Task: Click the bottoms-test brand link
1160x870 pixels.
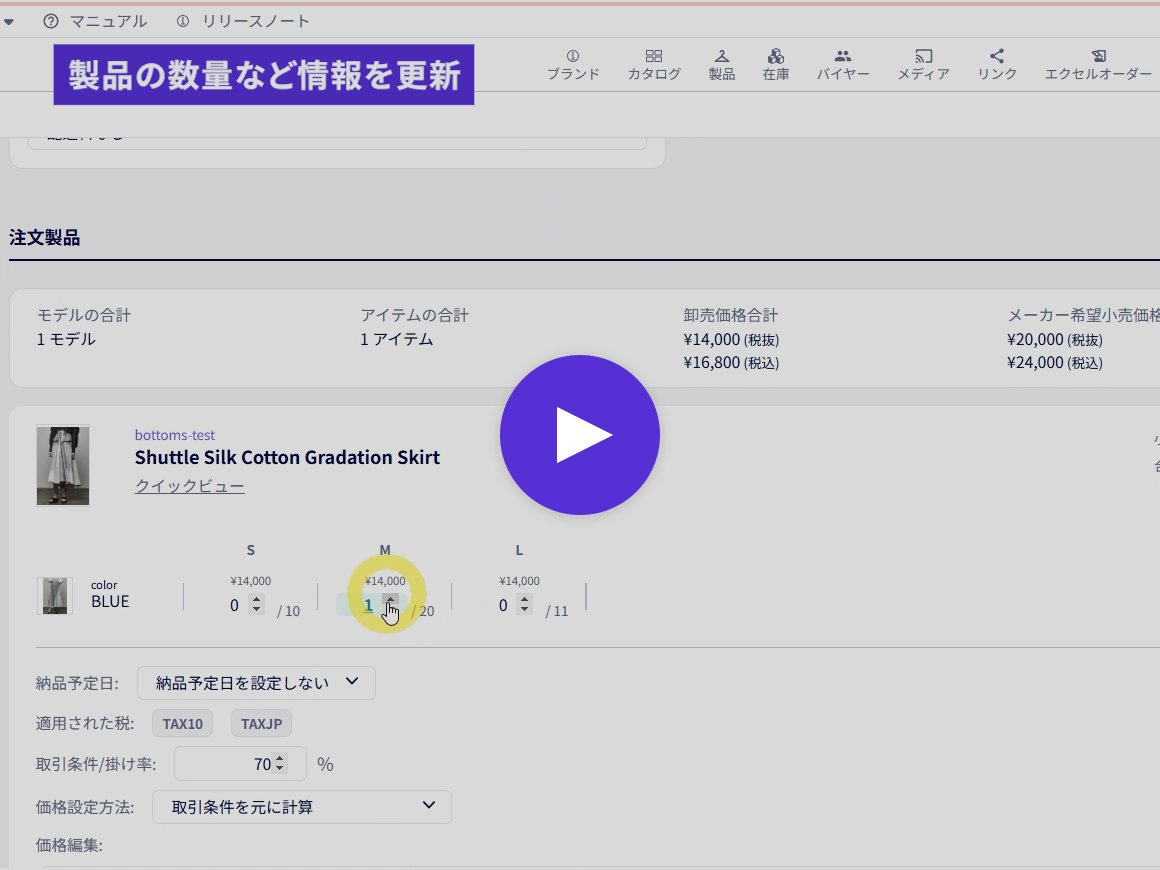Action: click(175, 435)
